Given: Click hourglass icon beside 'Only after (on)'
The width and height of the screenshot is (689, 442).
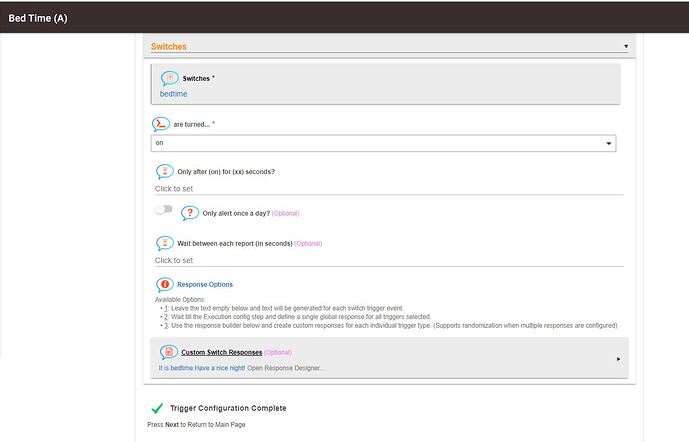Looking at the screenshot, I should tap(165, 171).
